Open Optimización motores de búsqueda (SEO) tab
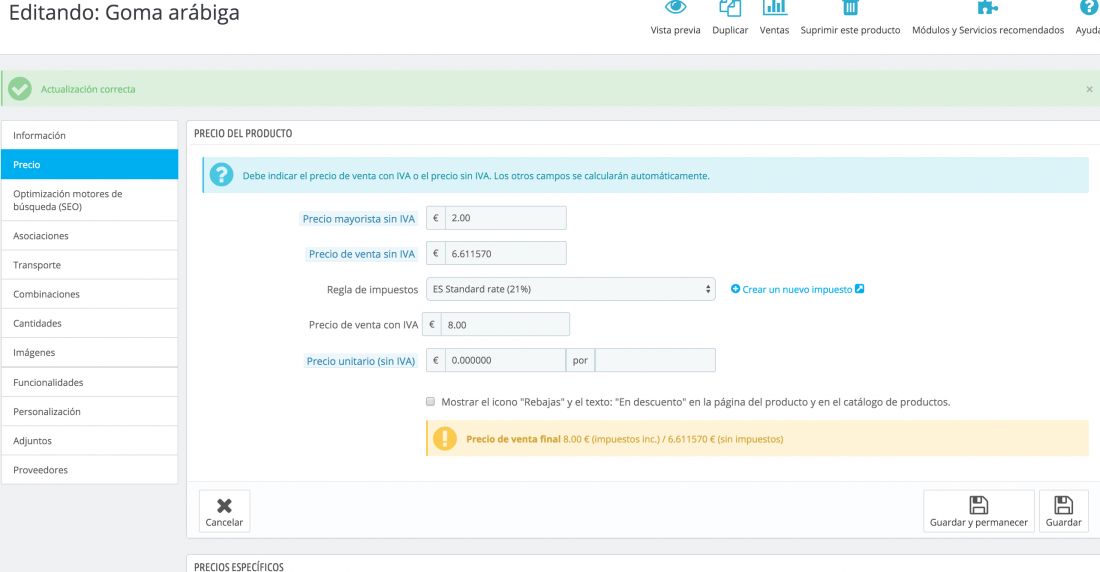 tap(90, 200)
